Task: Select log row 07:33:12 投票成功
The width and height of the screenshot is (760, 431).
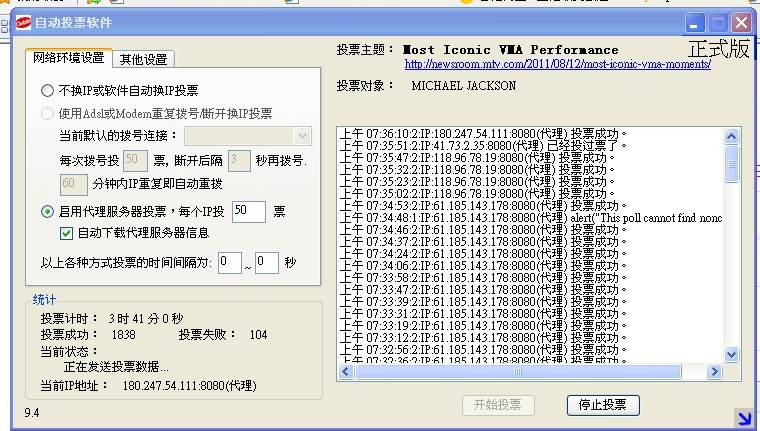Action: 483,337
